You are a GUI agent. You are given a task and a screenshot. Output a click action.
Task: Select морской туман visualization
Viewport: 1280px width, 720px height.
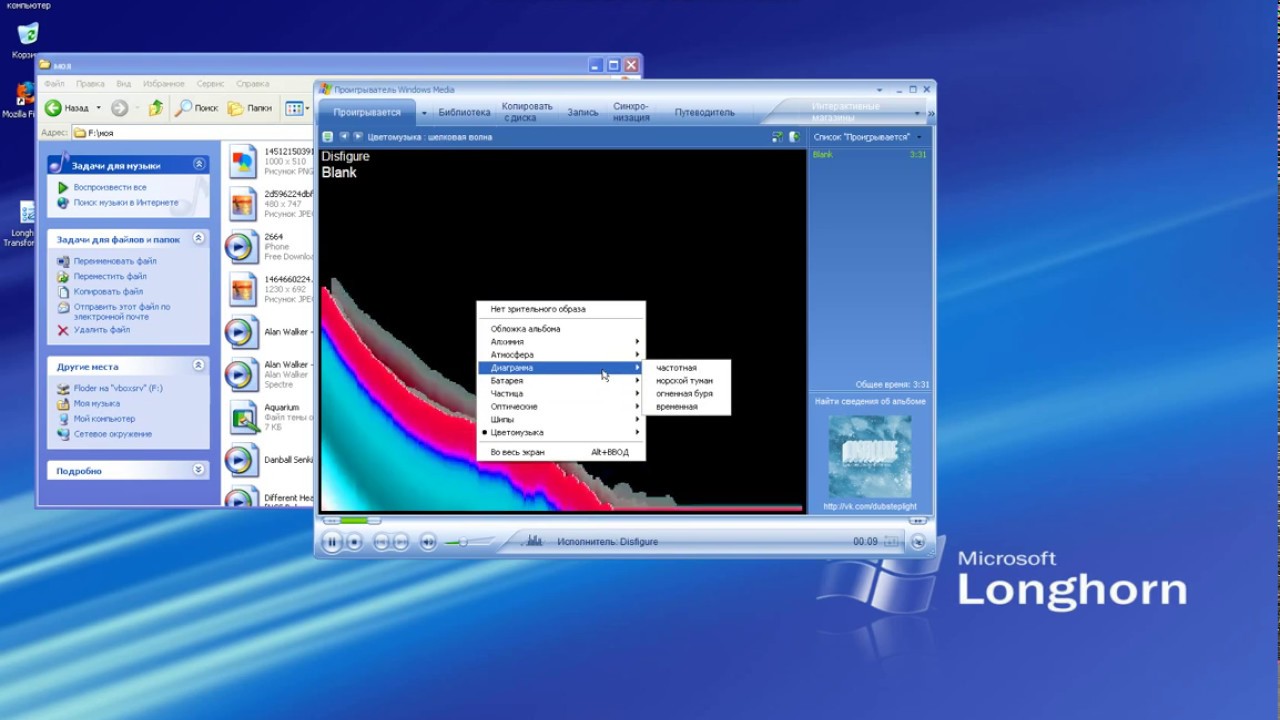(687, 381)
